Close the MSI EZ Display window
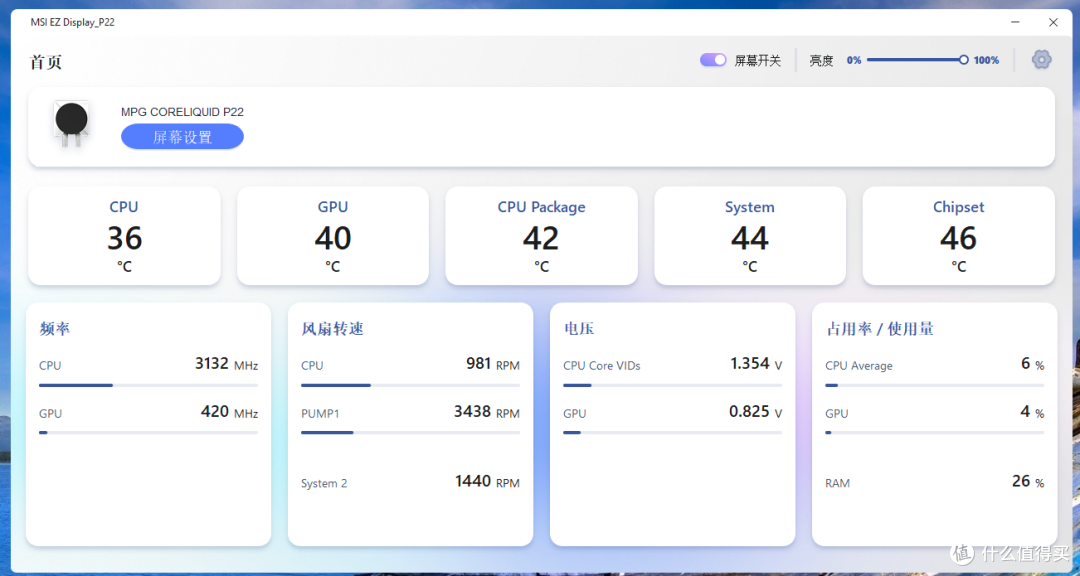 tap(1053, 22)
